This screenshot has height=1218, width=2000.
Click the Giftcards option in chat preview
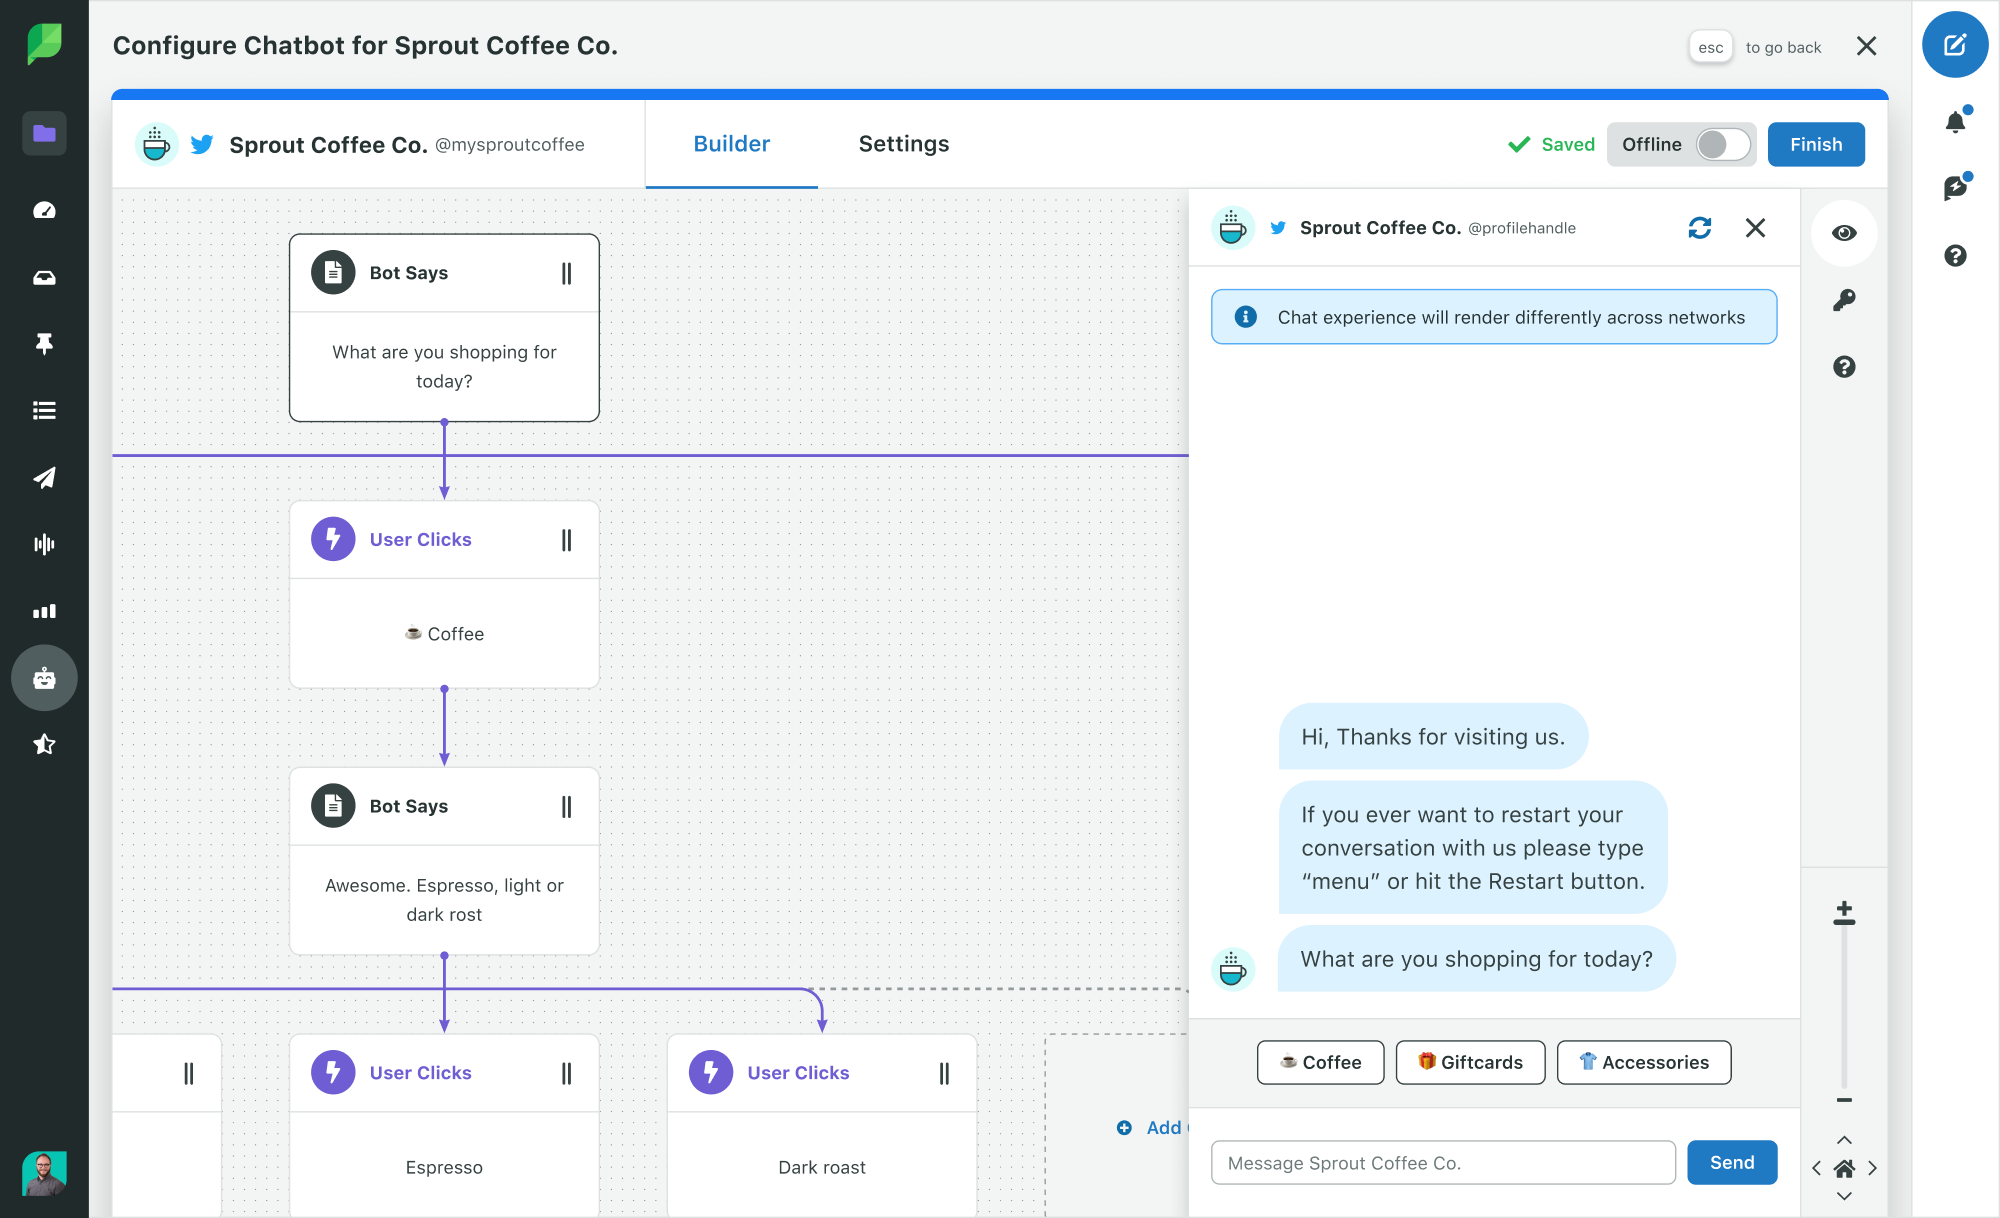tap(1469, 1062)
